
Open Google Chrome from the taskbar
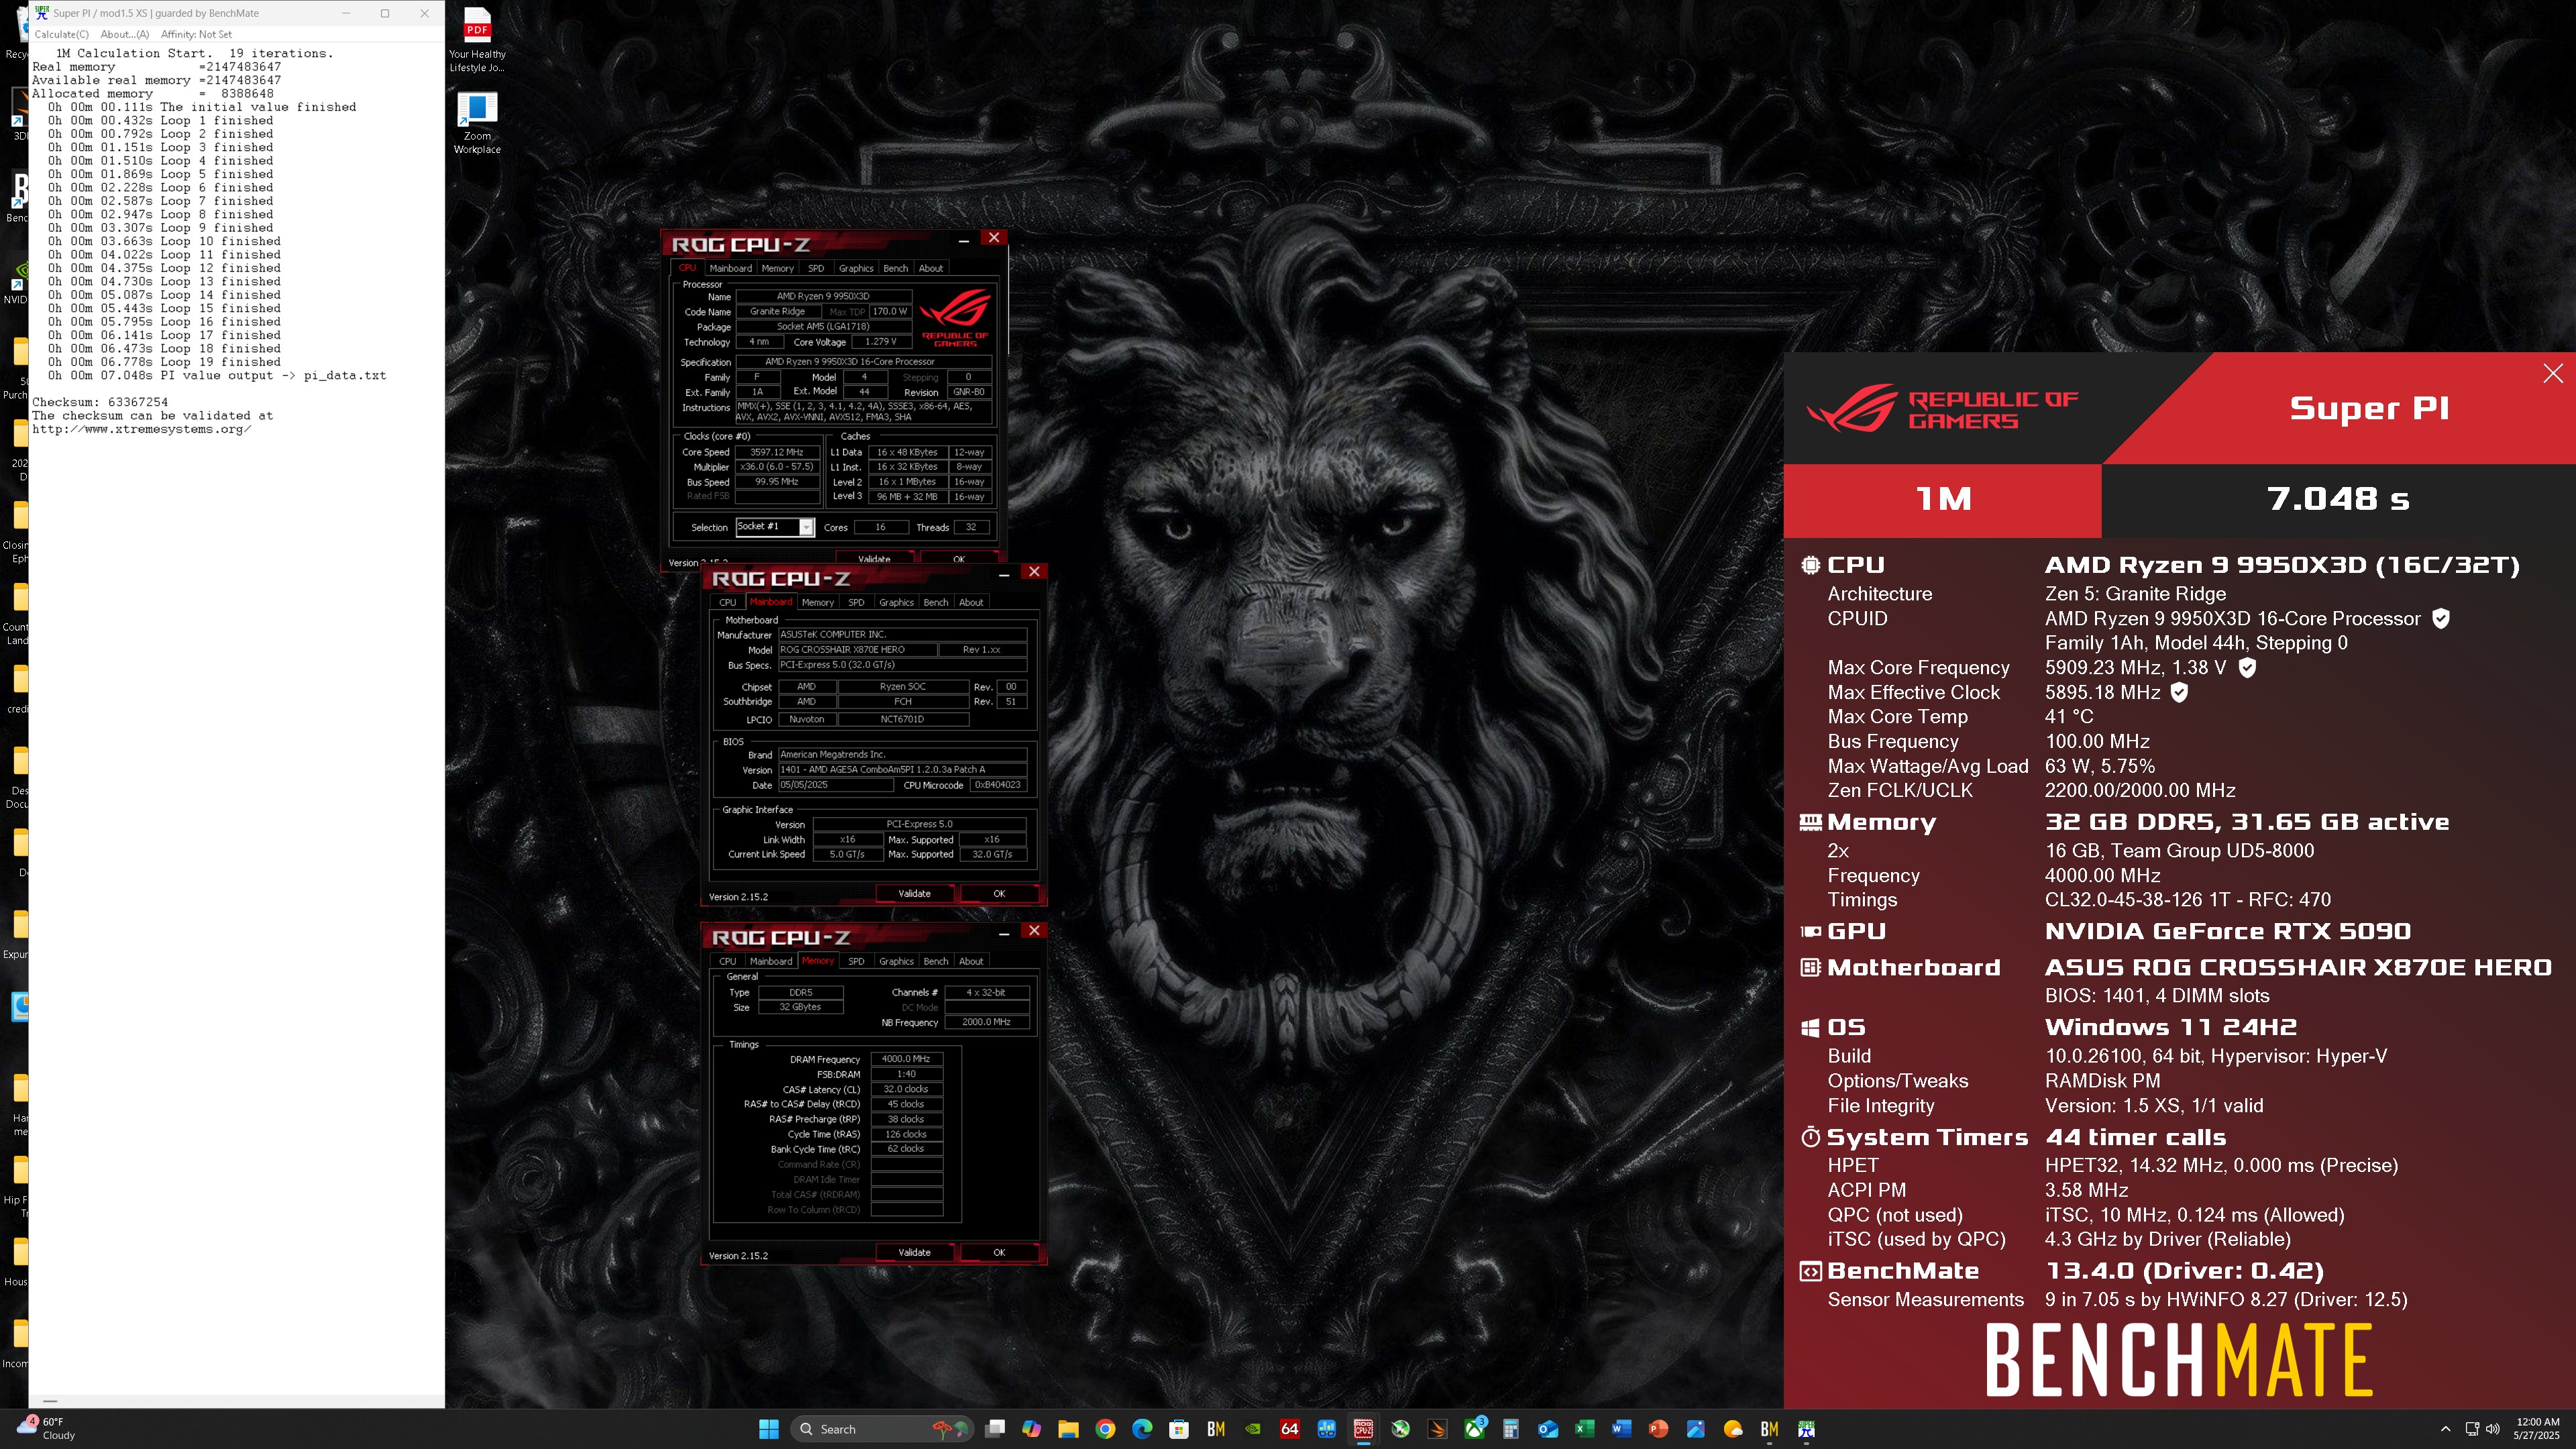[1105, 1429]
